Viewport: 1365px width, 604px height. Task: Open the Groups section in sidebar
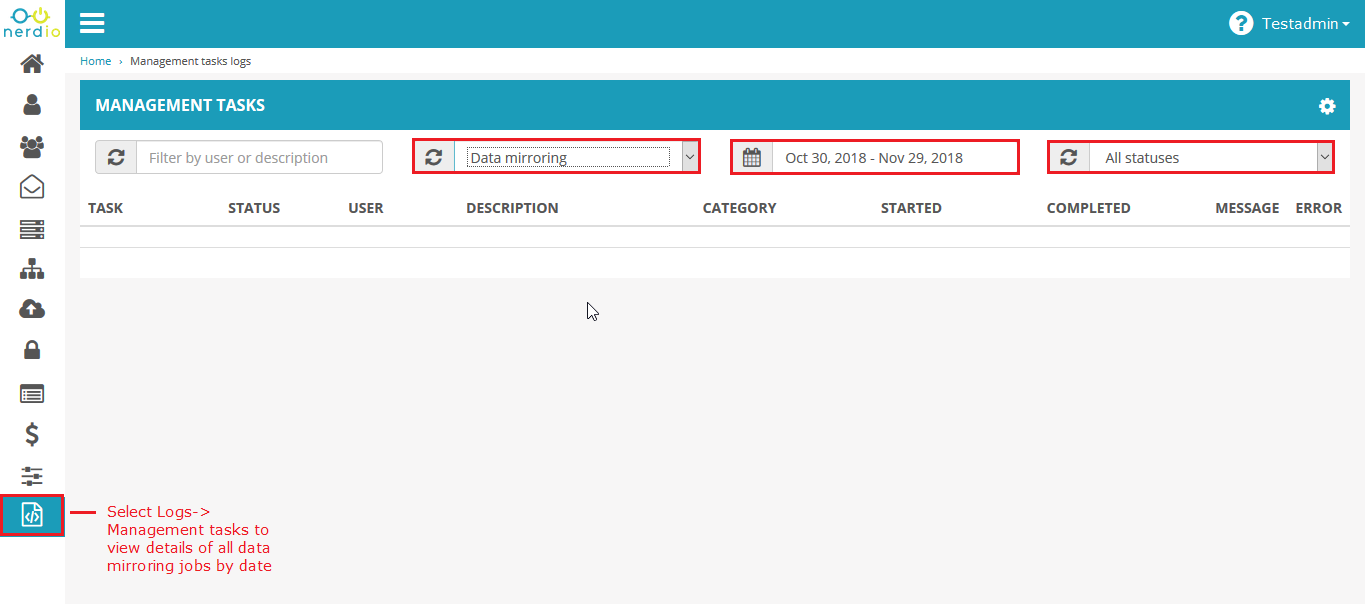pyautogui.click(x=32, y=146)
